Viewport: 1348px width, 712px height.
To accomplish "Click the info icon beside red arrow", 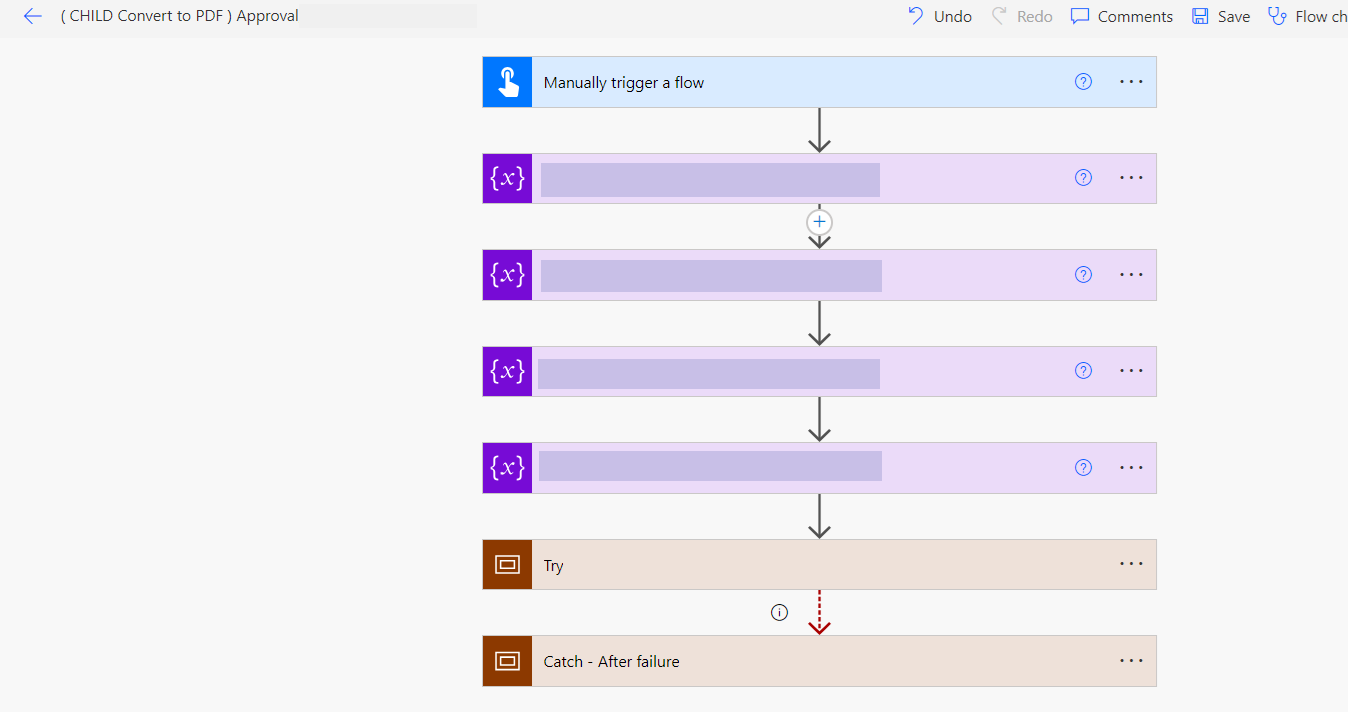I will click(x=780, y=612).
